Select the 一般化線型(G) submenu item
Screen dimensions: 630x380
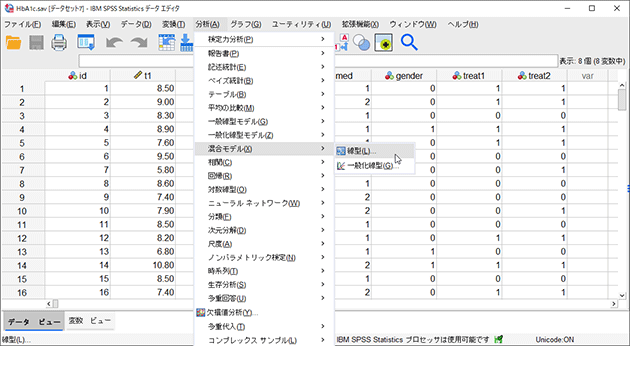pos(374,165)
